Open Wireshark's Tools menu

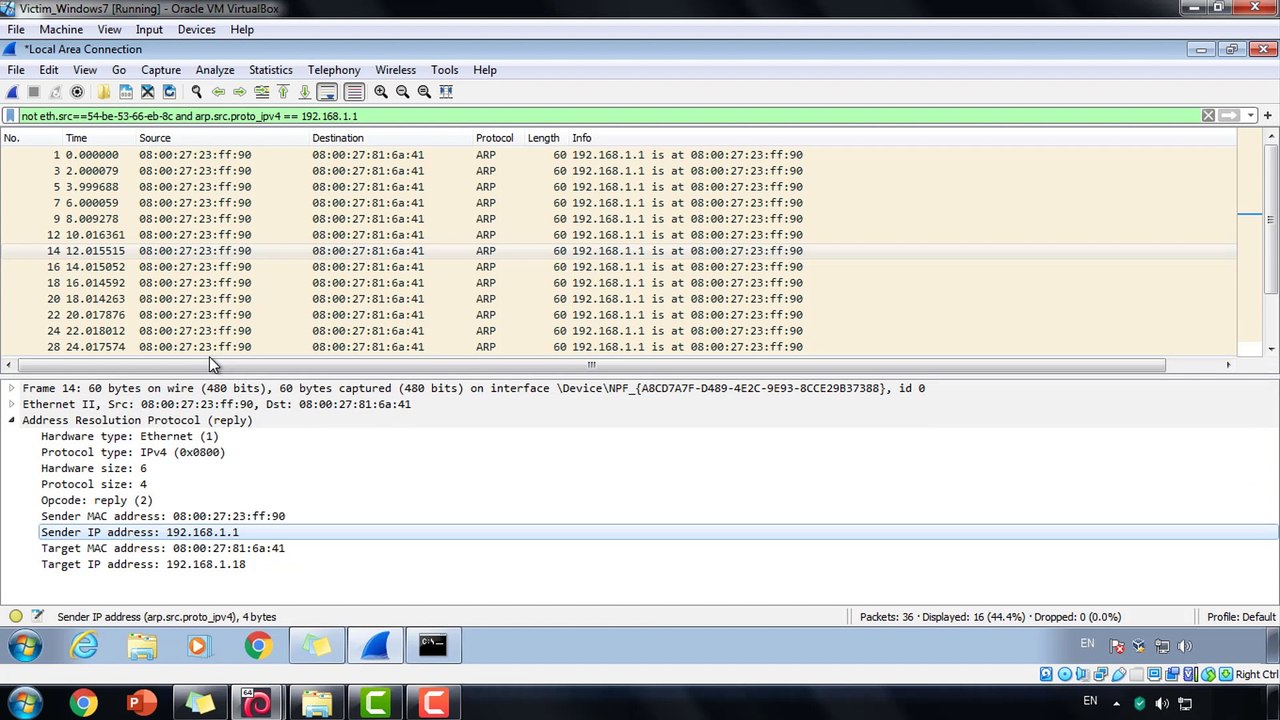444,70
